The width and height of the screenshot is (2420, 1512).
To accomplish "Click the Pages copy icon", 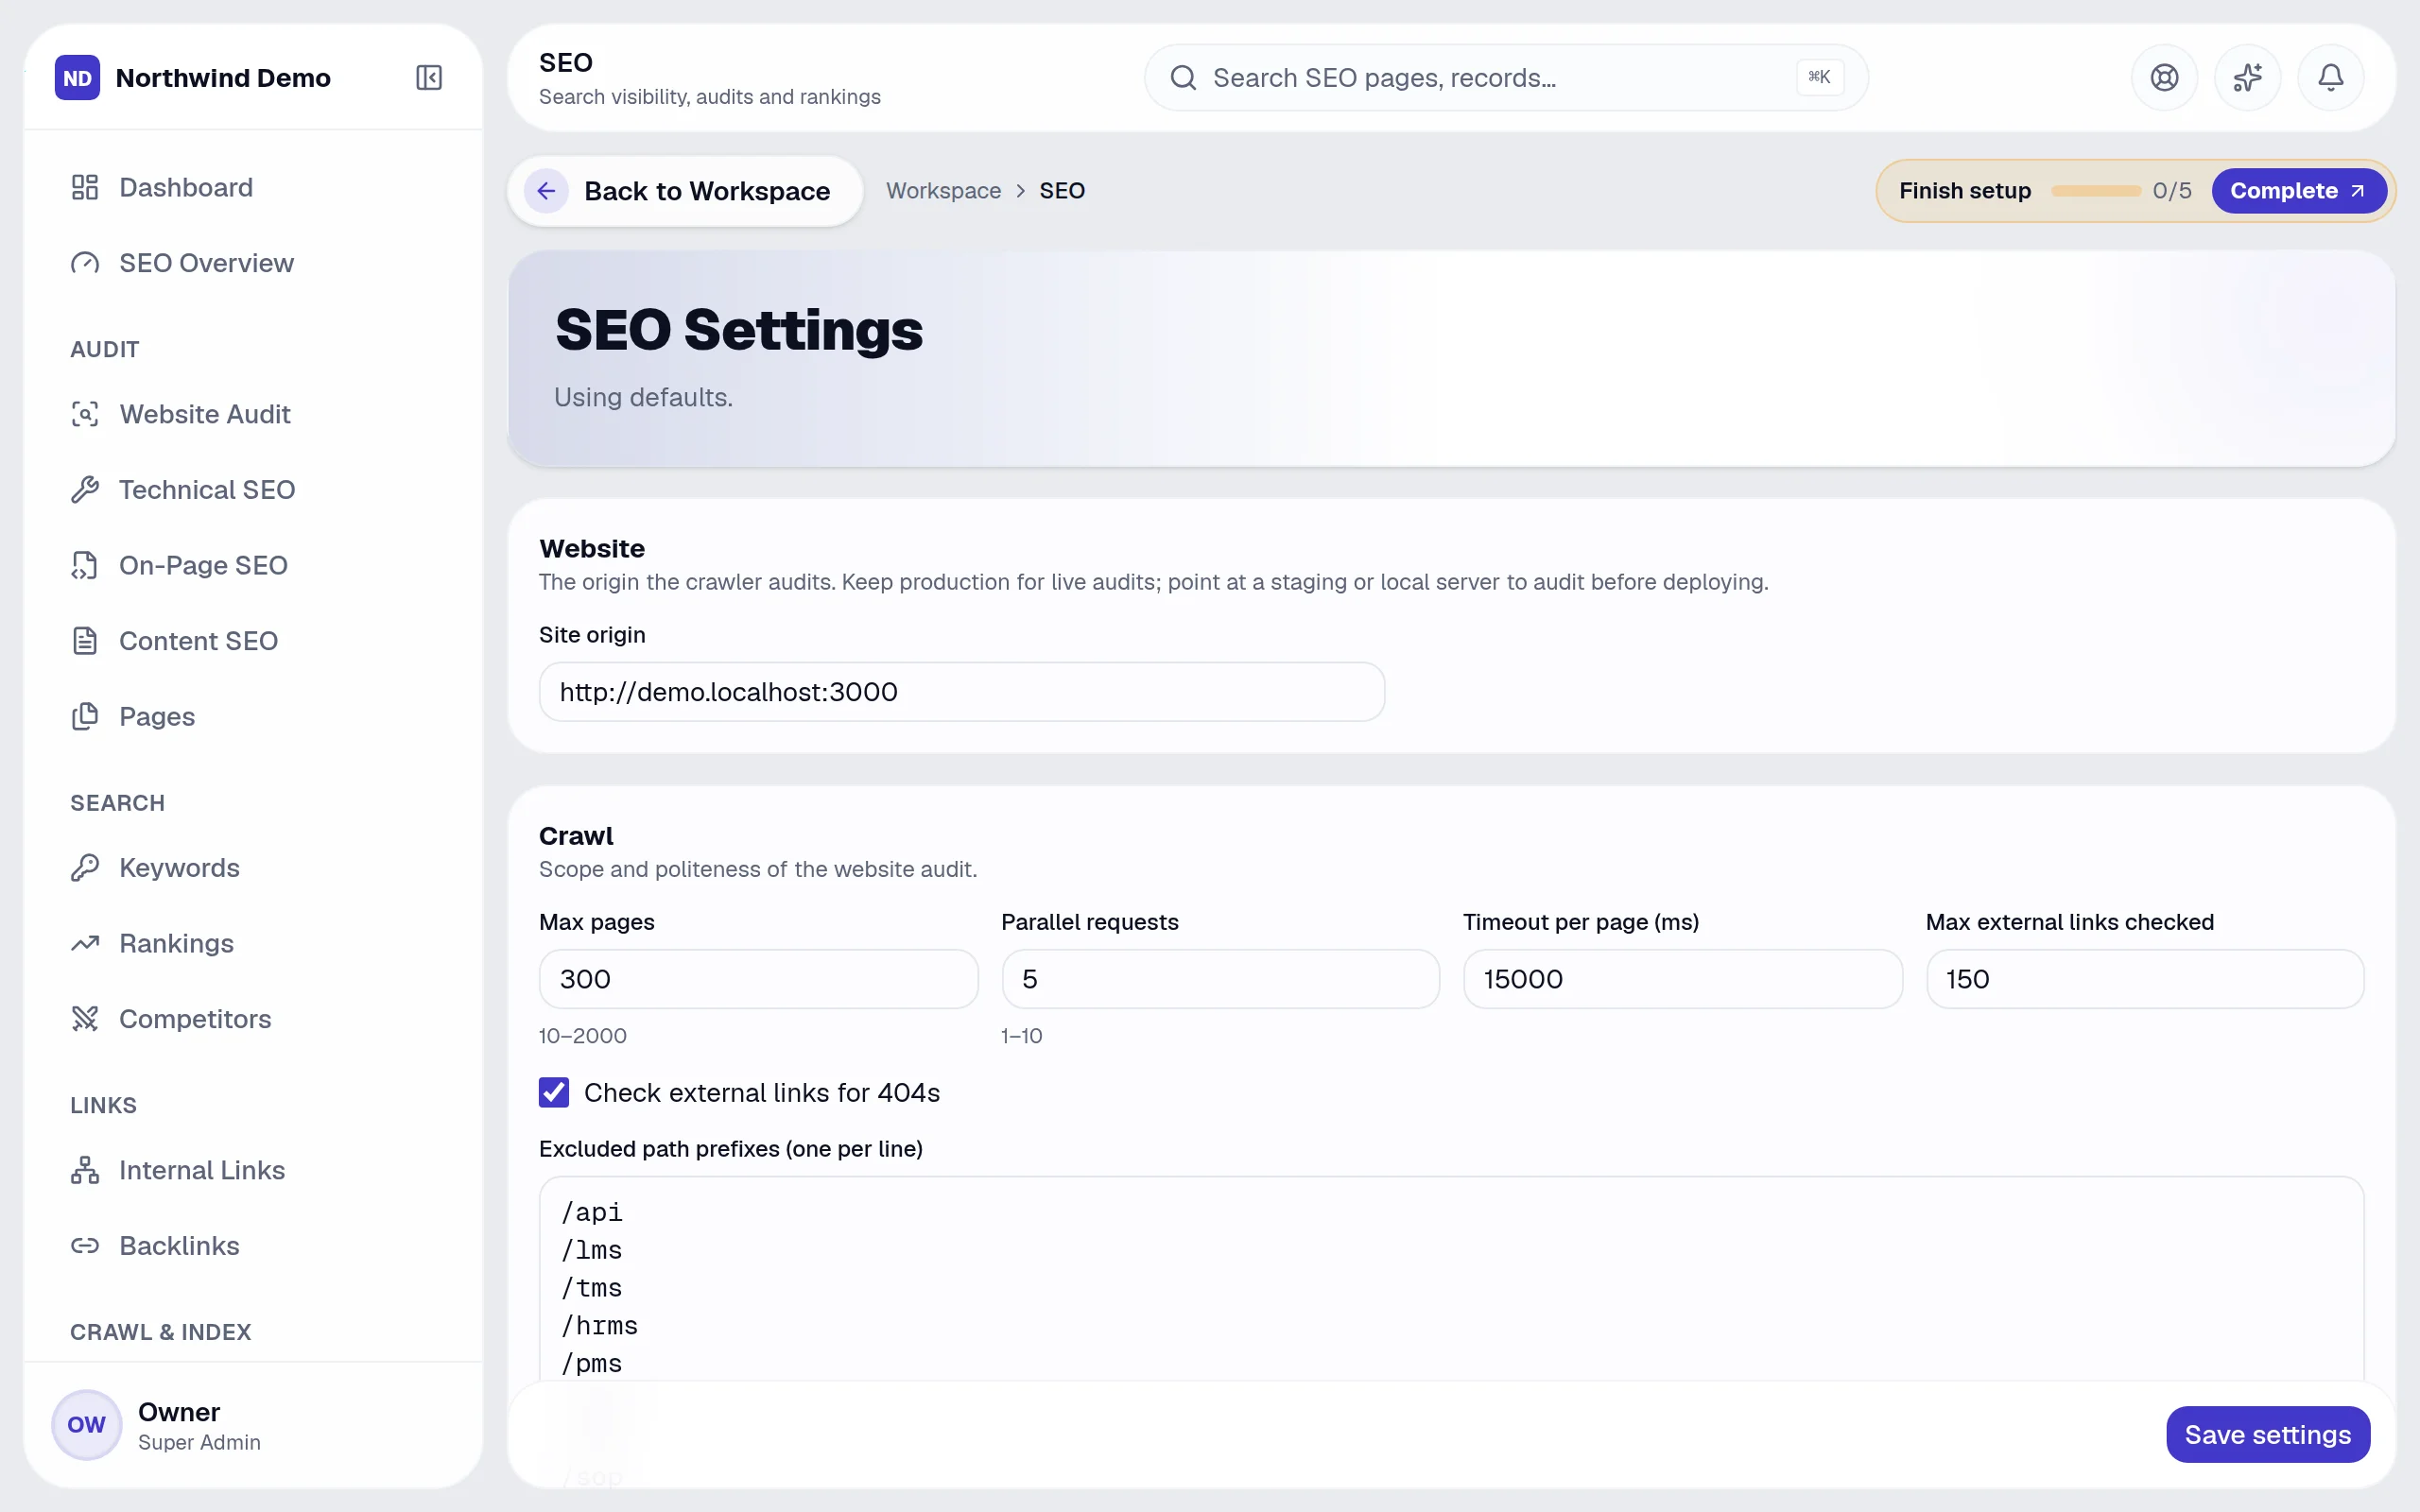I will (85, 716).
